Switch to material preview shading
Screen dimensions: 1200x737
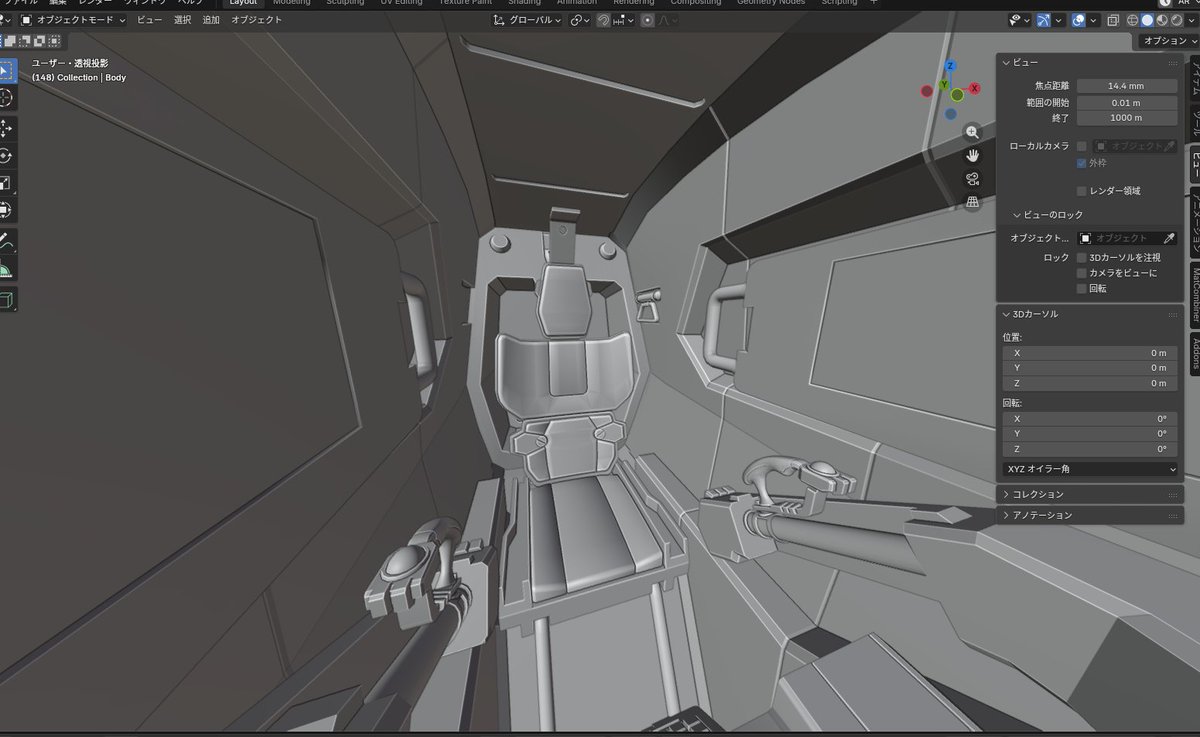tap(1161, 20)
